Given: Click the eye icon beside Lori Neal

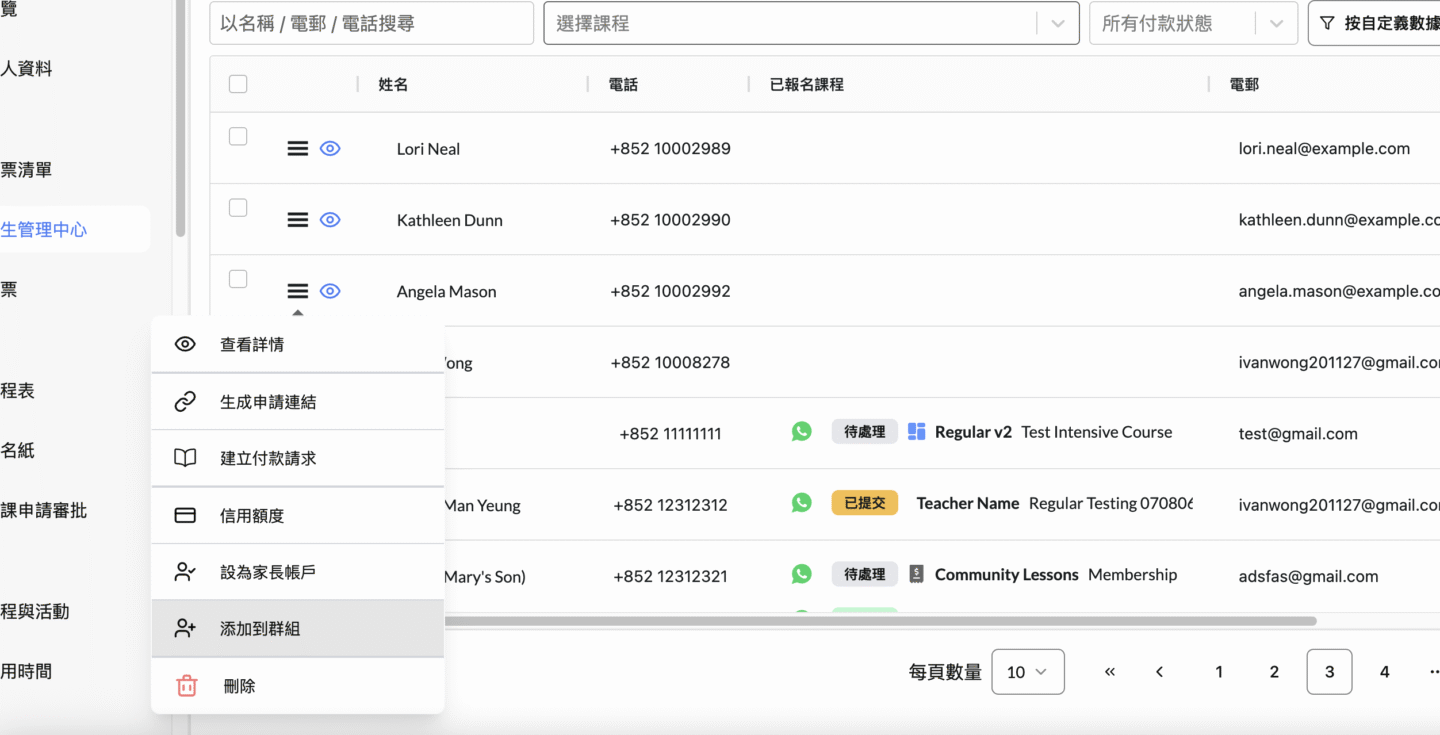Looking at the screenshot, I should tap(330, 149).
